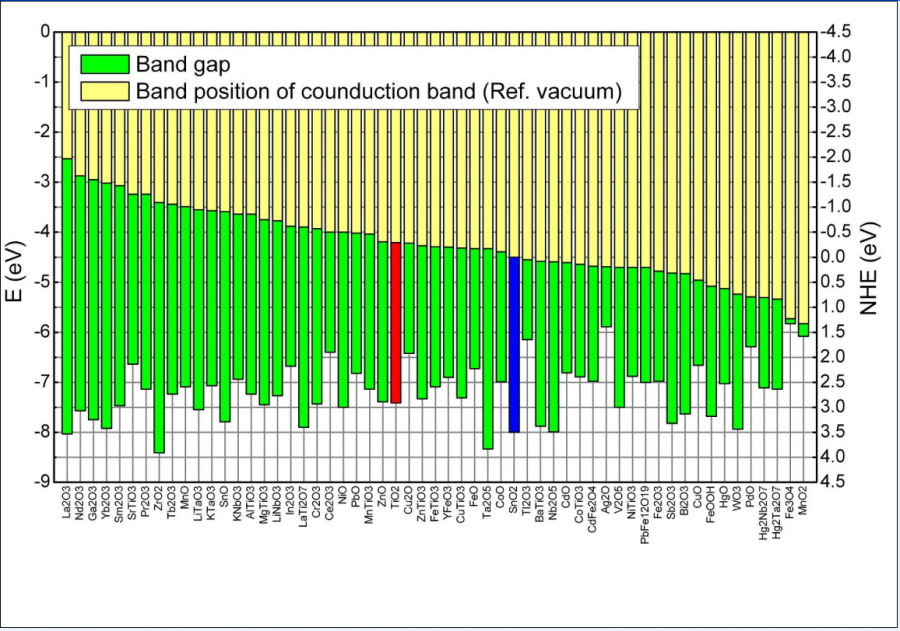The width and height of the screenshot is (900, 631).
Task: Click the NiO axis label
Action: 344,495
